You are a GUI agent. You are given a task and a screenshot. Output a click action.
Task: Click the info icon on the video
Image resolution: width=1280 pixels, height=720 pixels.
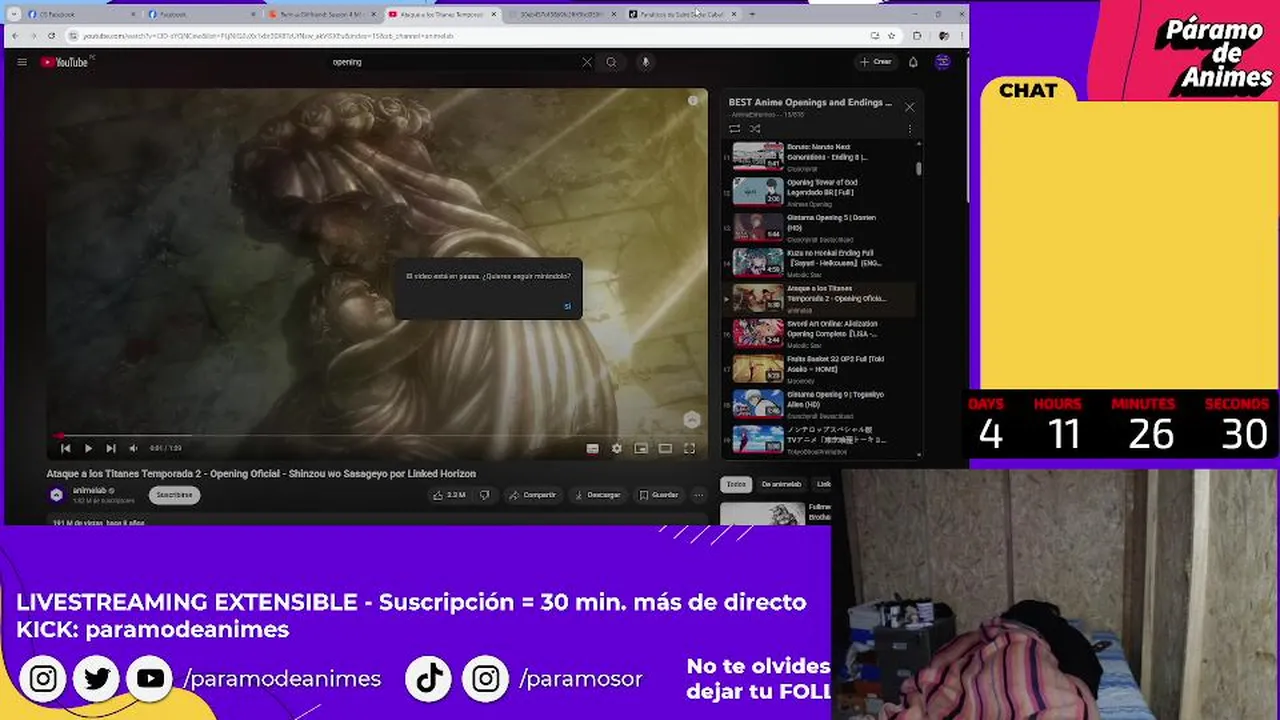[x=693, y=101]
